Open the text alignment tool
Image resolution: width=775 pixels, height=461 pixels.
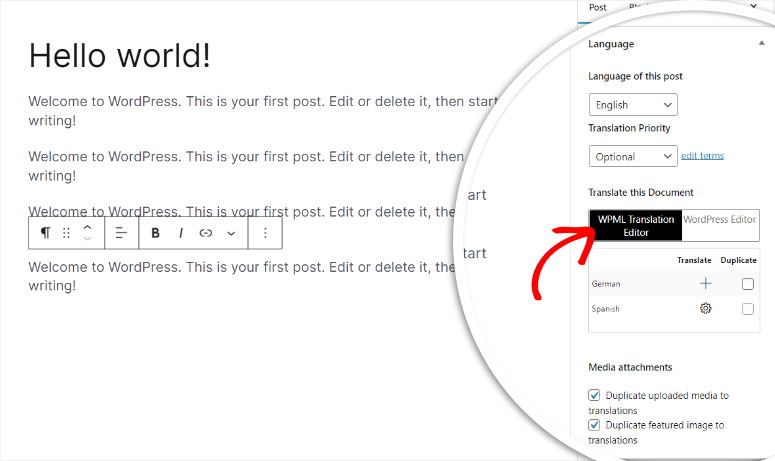pos(121,233)
